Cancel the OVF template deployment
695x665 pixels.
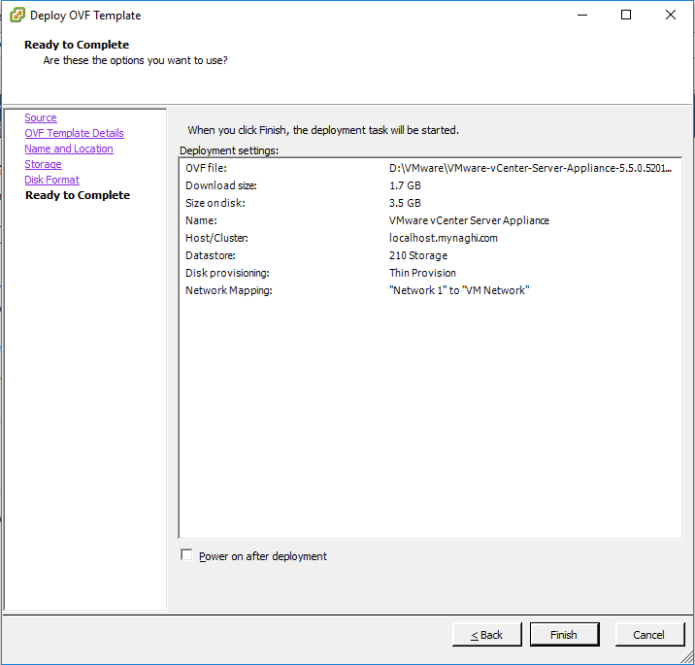[648, 635]
